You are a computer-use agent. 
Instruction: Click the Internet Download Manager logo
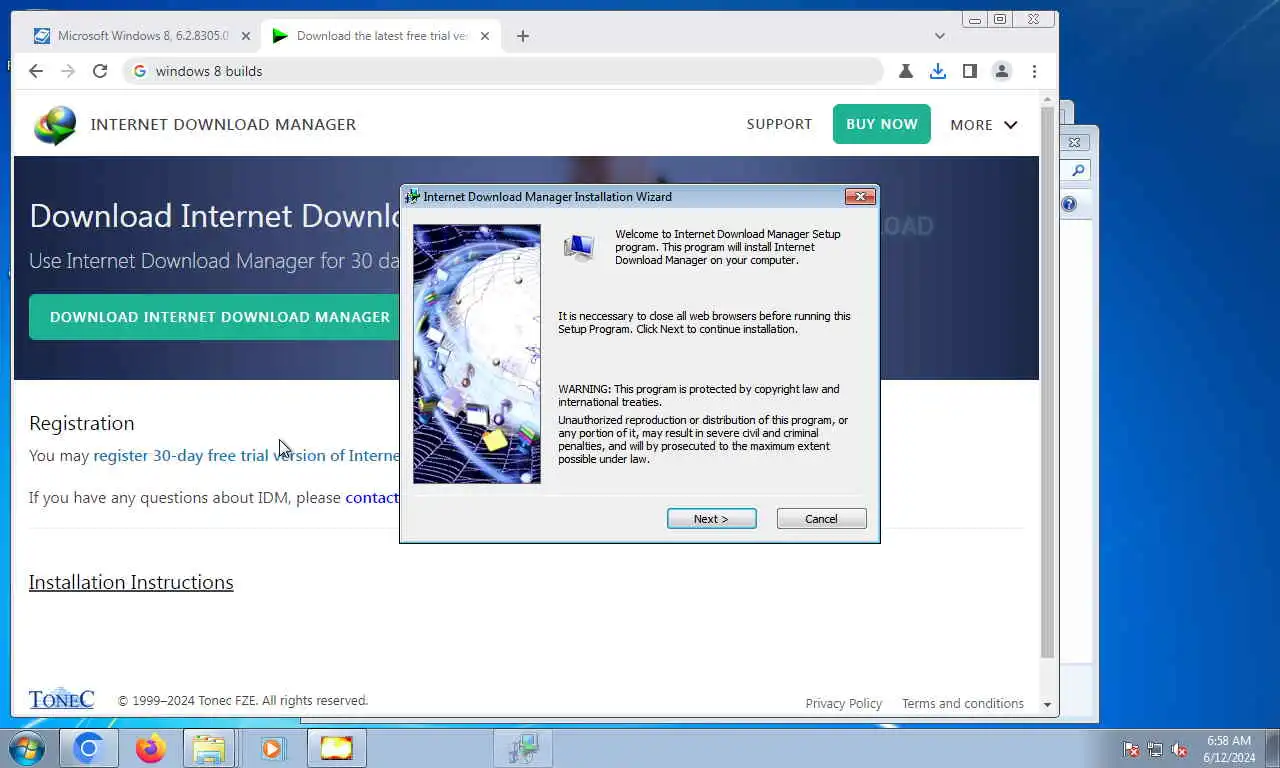[55, 125]
